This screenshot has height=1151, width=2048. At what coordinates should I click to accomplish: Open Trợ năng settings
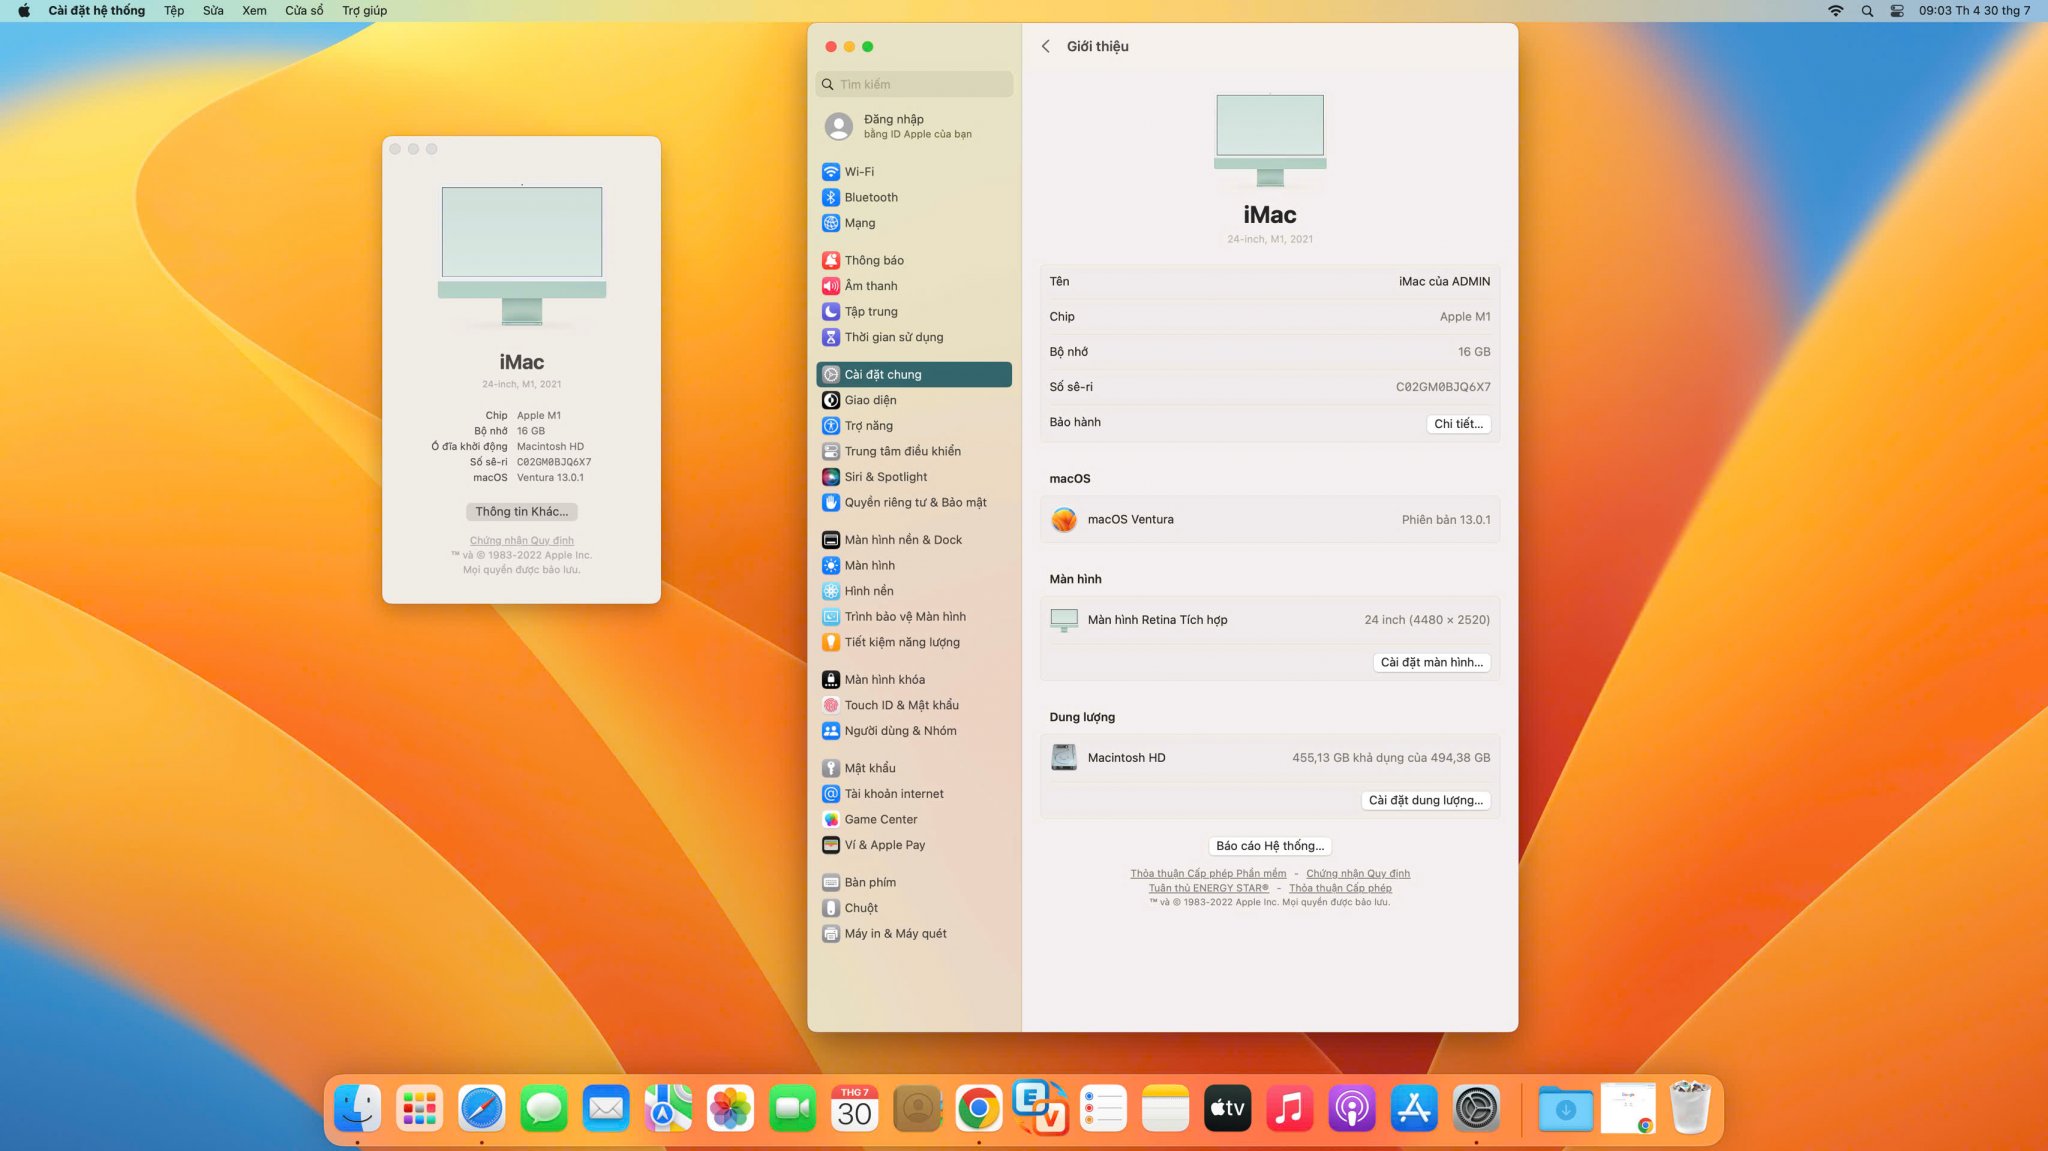pos(914,426)
